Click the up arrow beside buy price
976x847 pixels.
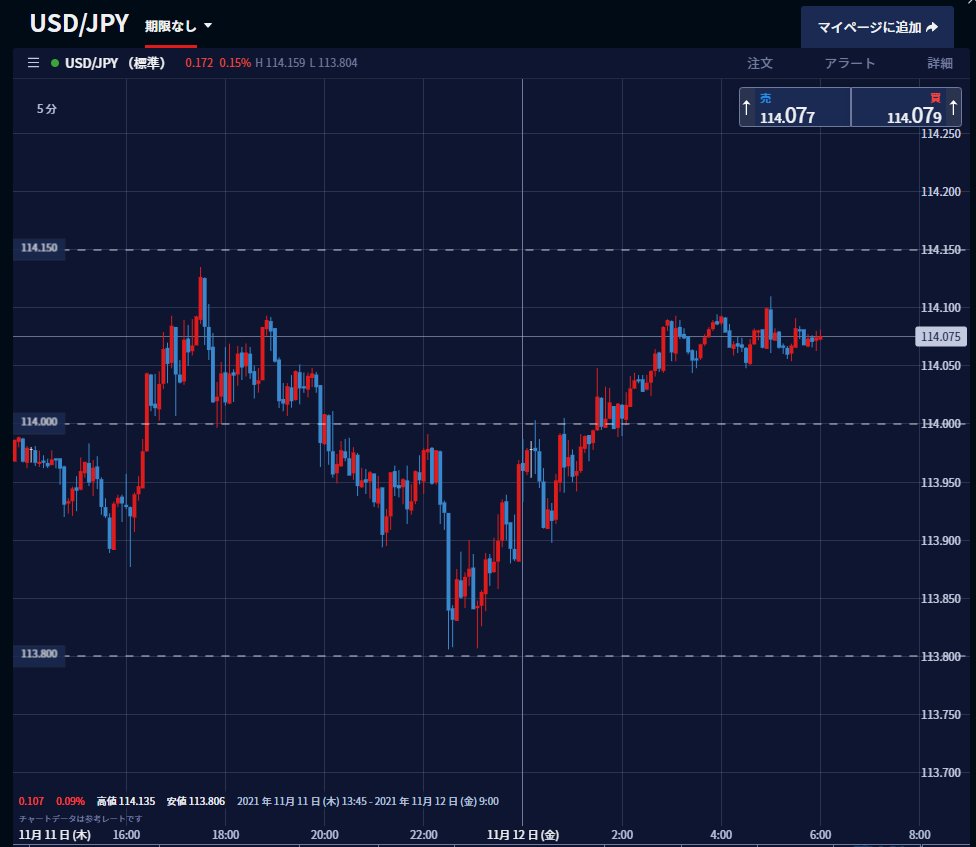click(953, 108)
